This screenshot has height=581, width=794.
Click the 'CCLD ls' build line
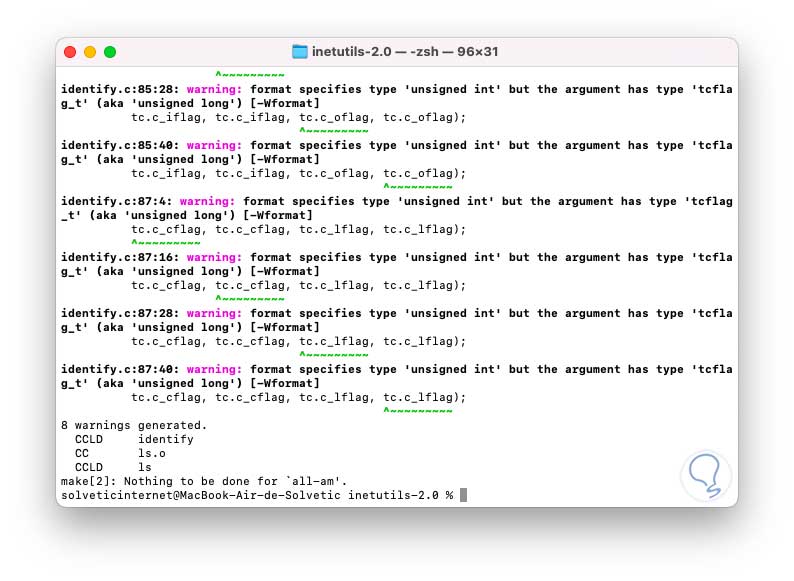[x=113, y=467]
